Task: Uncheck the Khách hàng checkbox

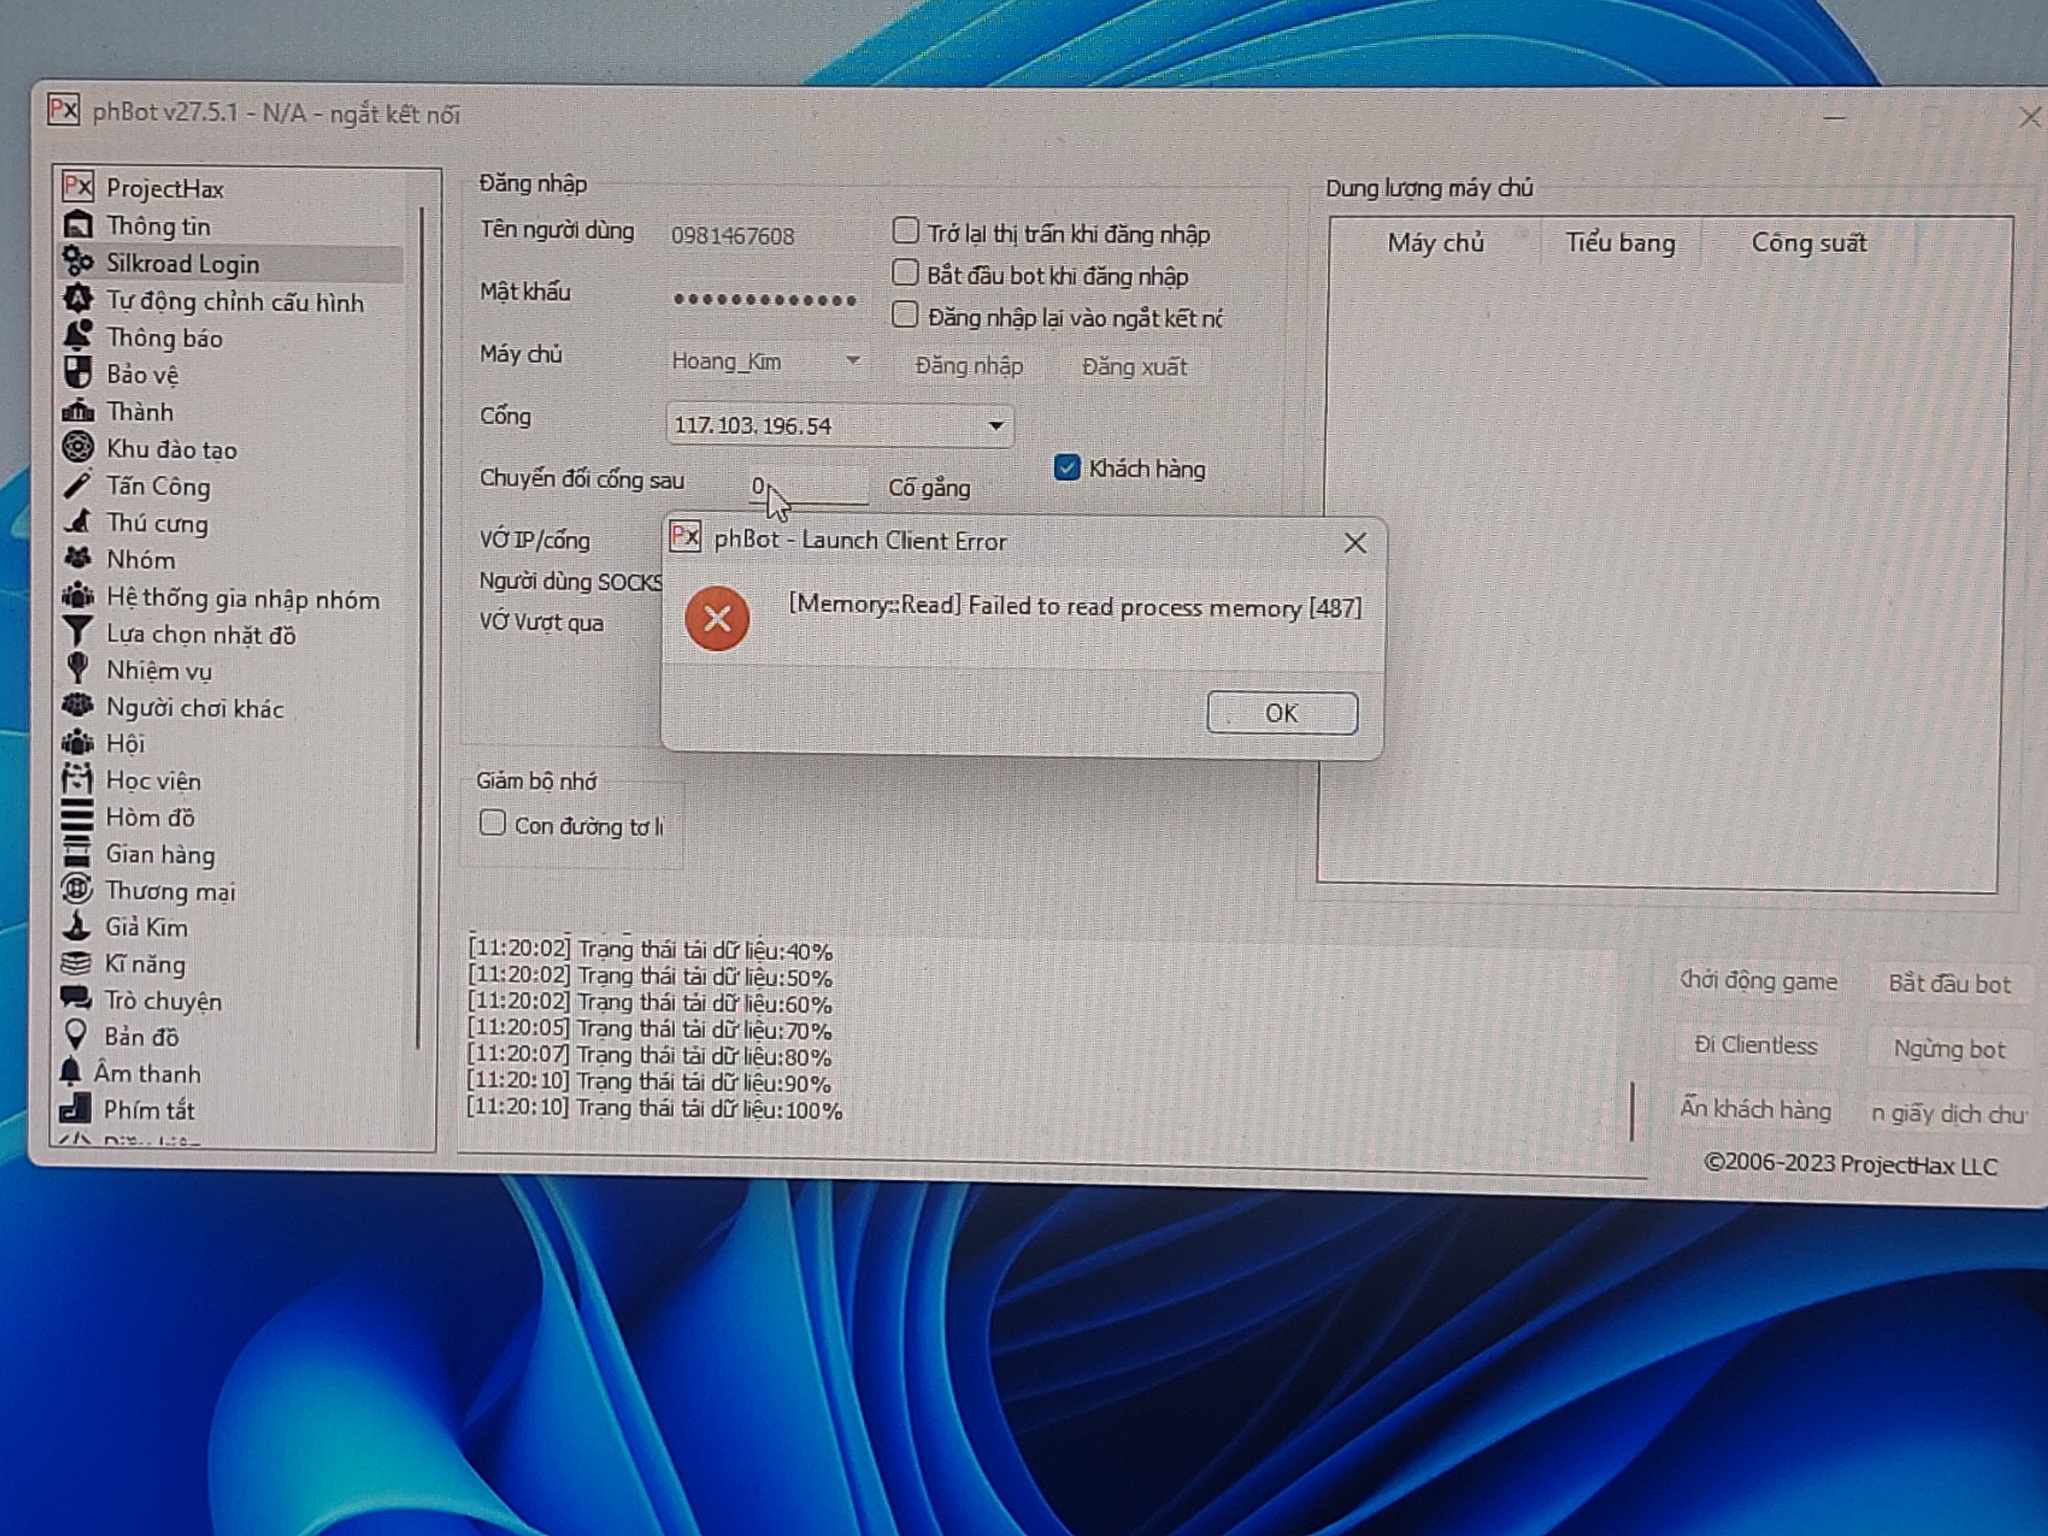Action: (x=1067, y=467)
